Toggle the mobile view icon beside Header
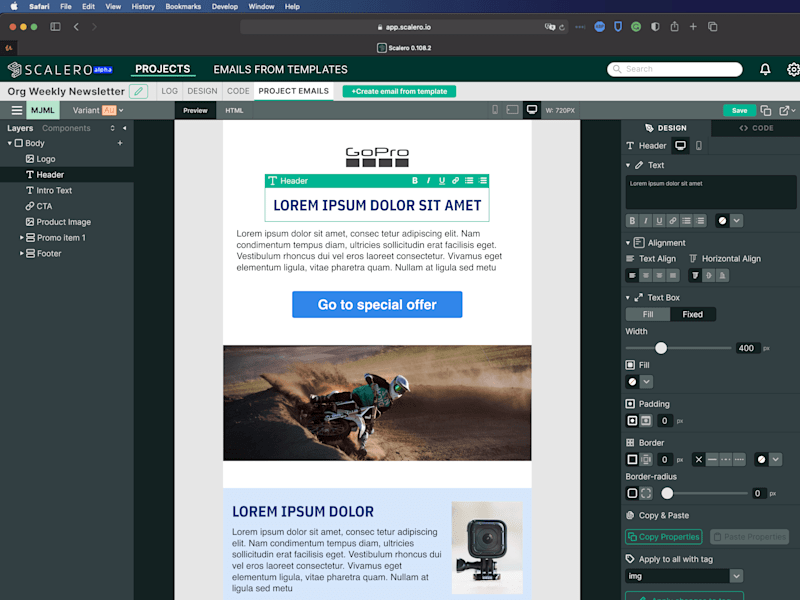The image size is (800, 600). point(698,146)
